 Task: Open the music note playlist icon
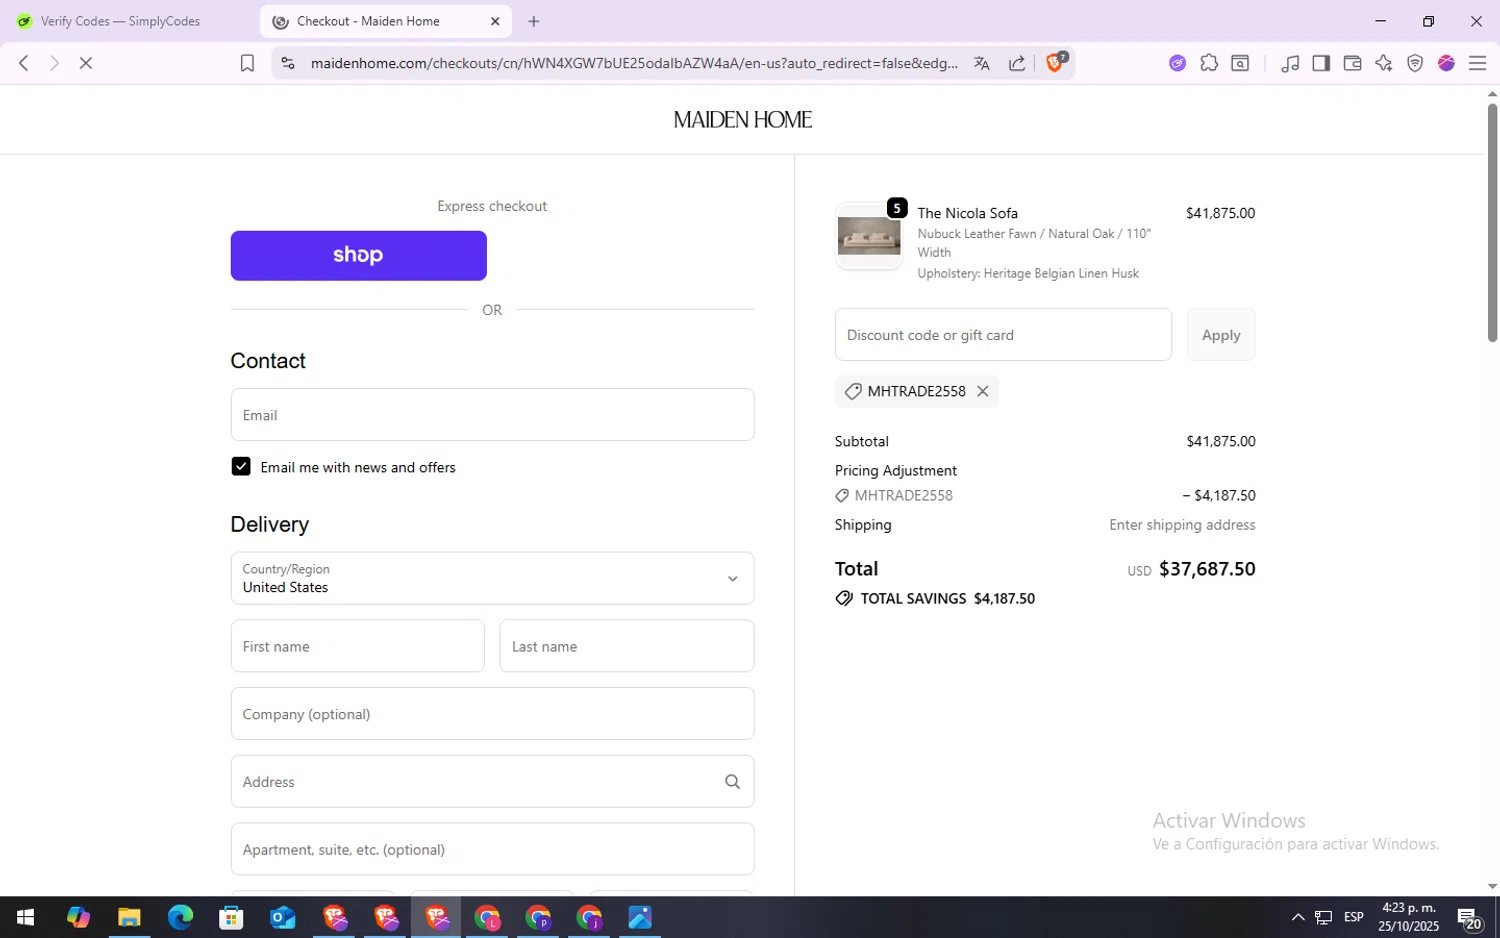1290,63
